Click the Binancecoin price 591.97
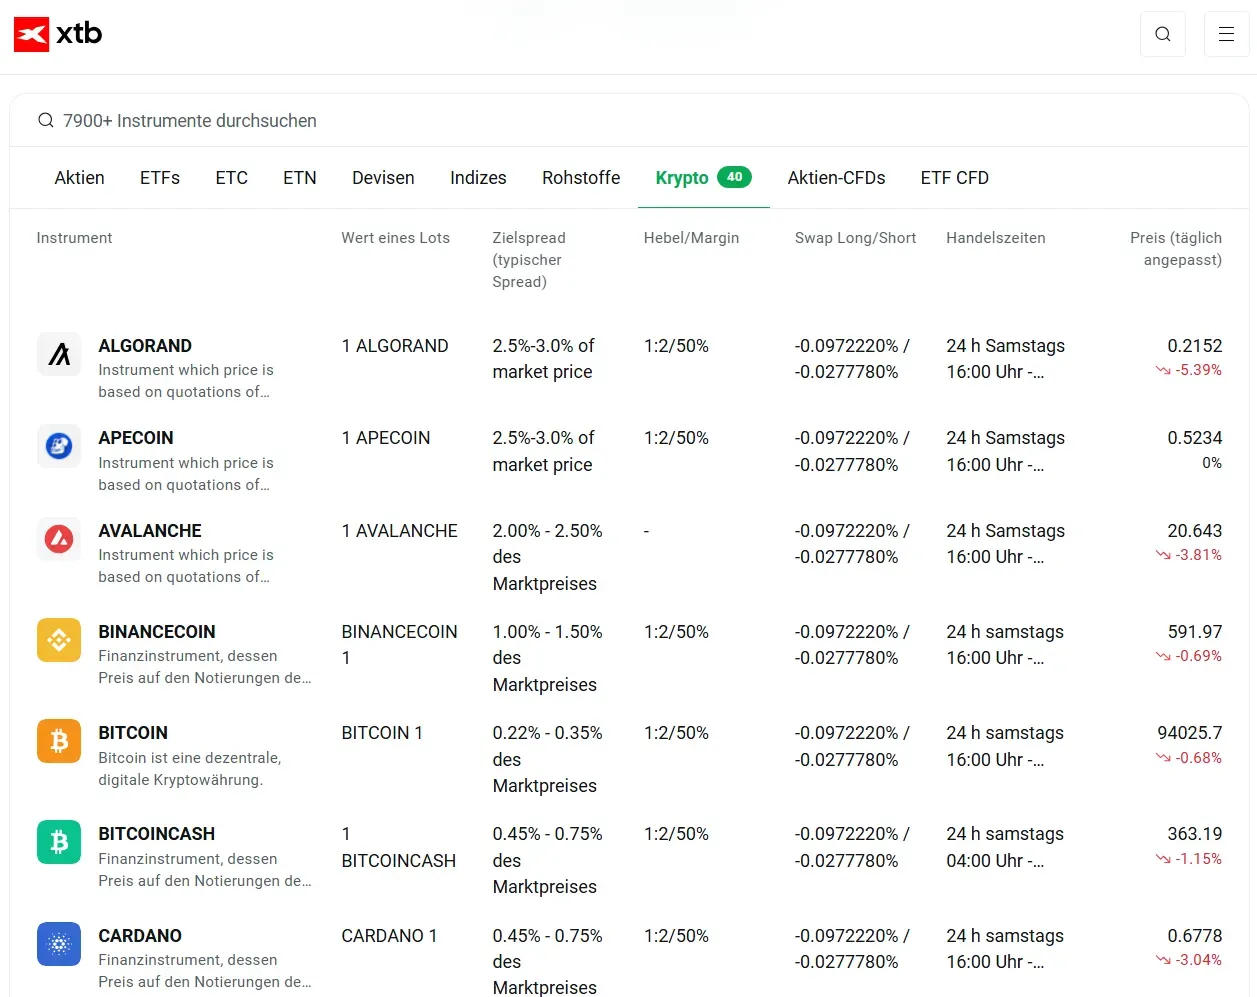 [x=1195, y=632]
